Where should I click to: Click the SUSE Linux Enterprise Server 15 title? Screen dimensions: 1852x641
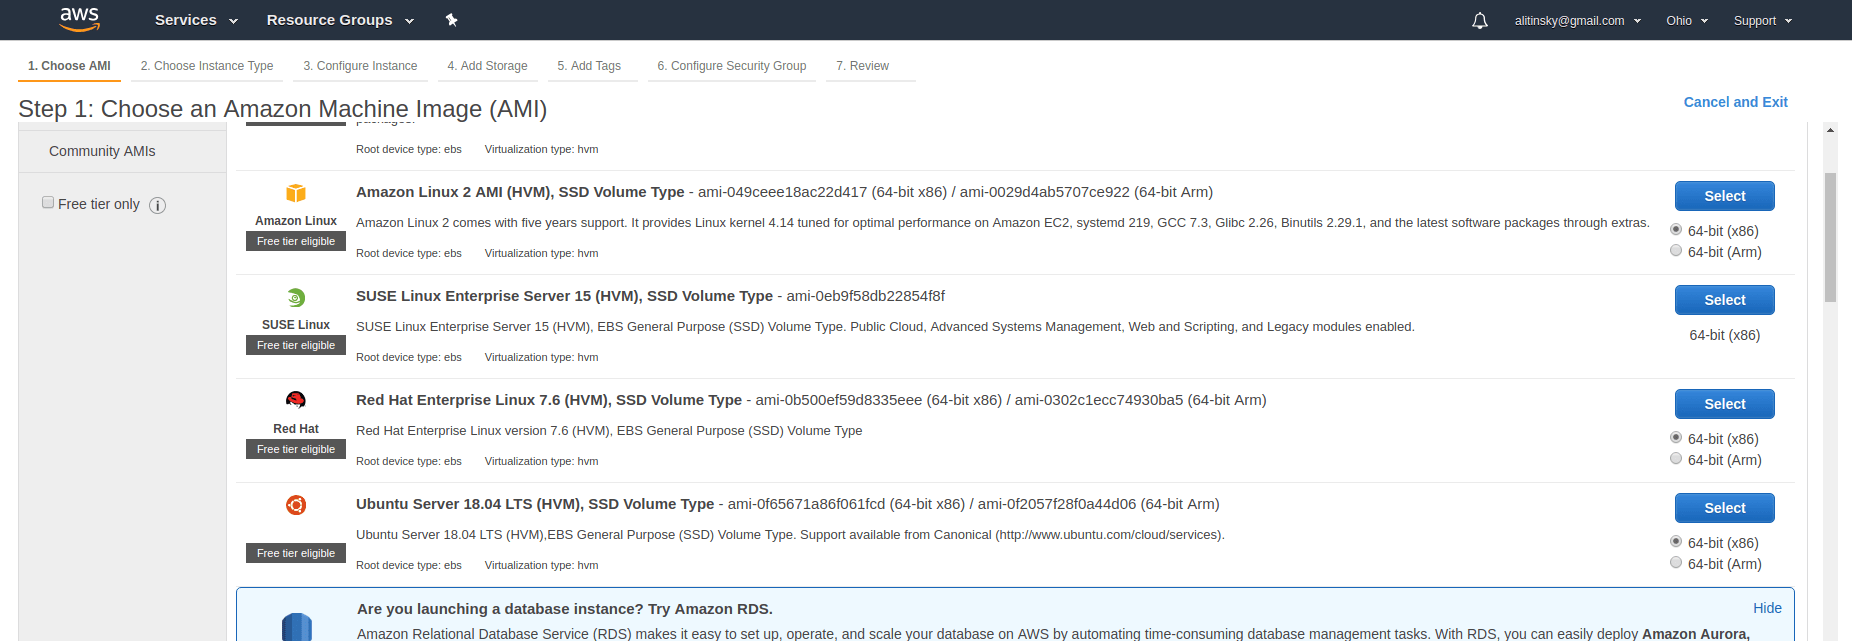[x=564, y=296]
